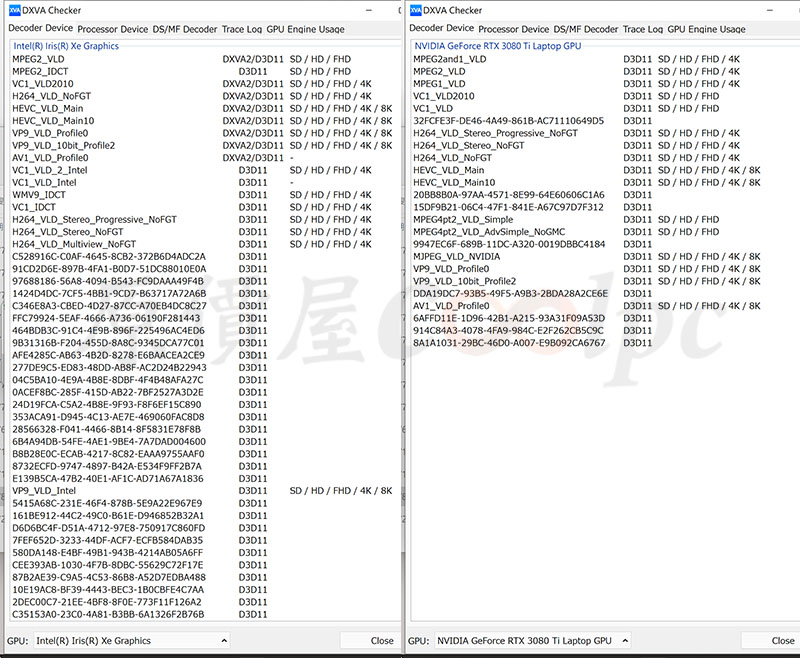Switch to Processor Device tab in NVIDIA window

pos(514,29)
